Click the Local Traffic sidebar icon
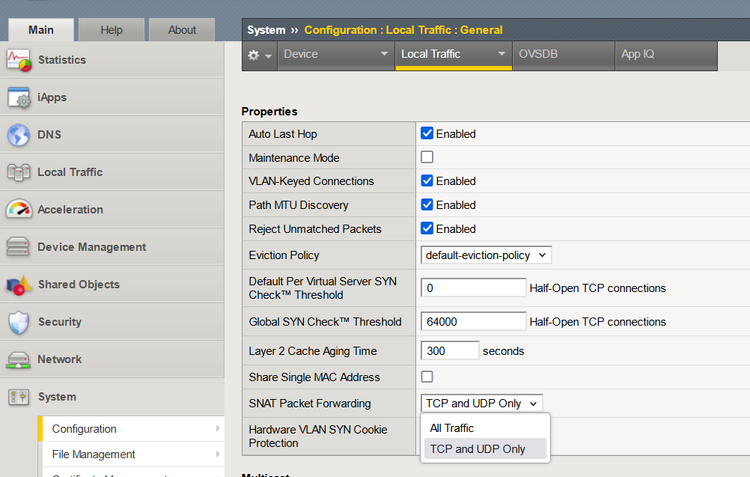The height and width of the screenshot is (477, 750). pos(19,172)
